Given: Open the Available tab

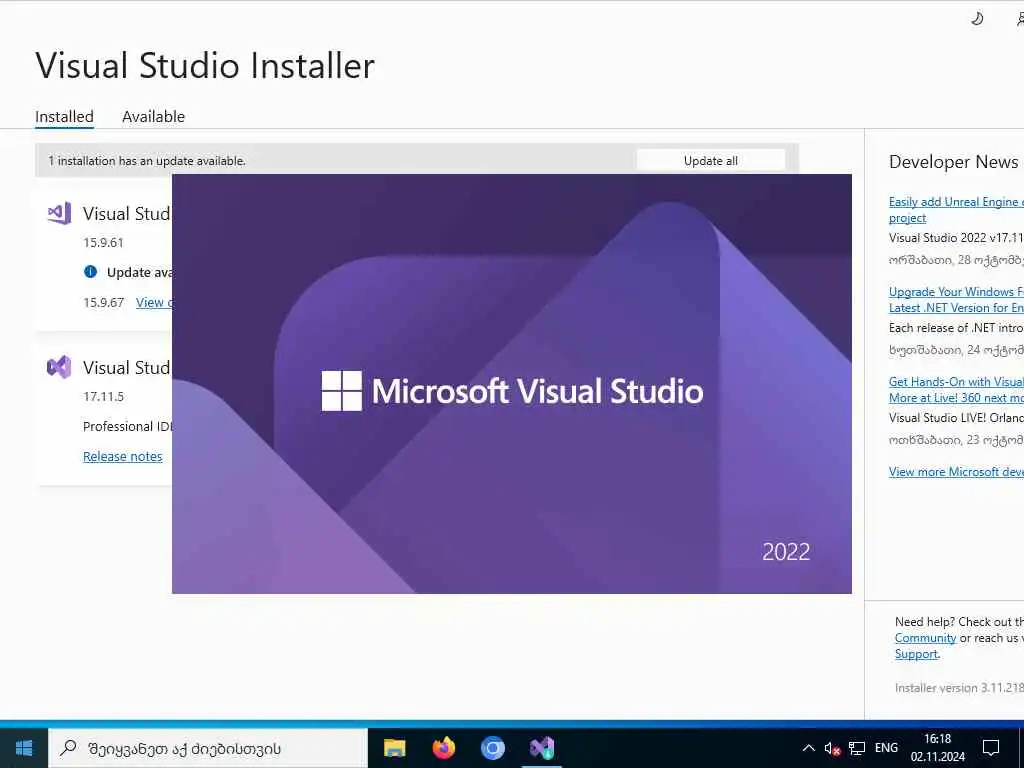Looking at the screenshot, I should tap(153, 117).
